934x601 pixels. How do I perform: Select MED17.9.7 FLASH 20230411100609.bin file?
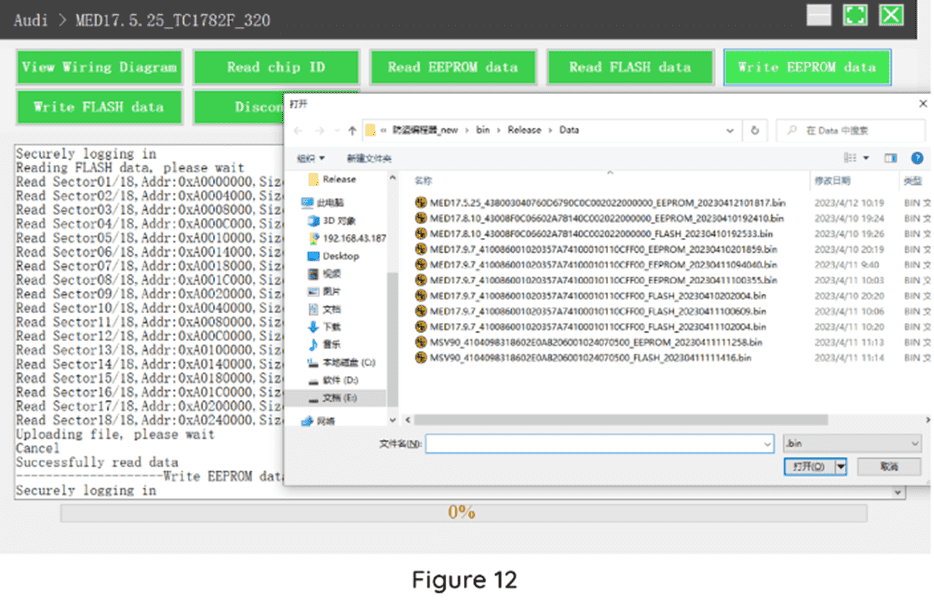[591, 311]
